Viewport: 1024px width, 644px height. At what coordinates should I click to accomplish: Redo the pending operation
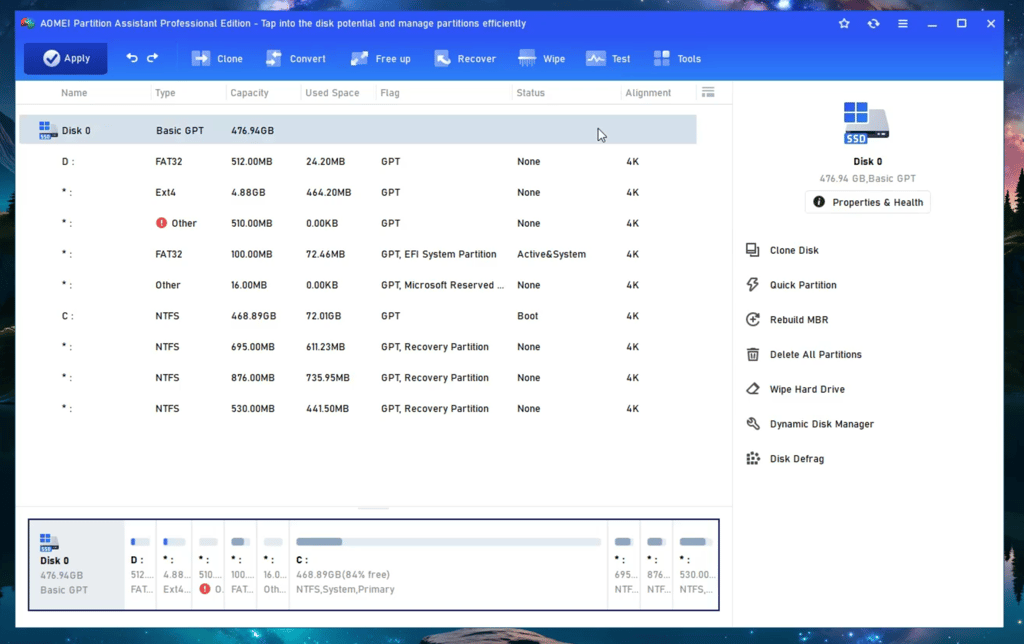(152, 58)
